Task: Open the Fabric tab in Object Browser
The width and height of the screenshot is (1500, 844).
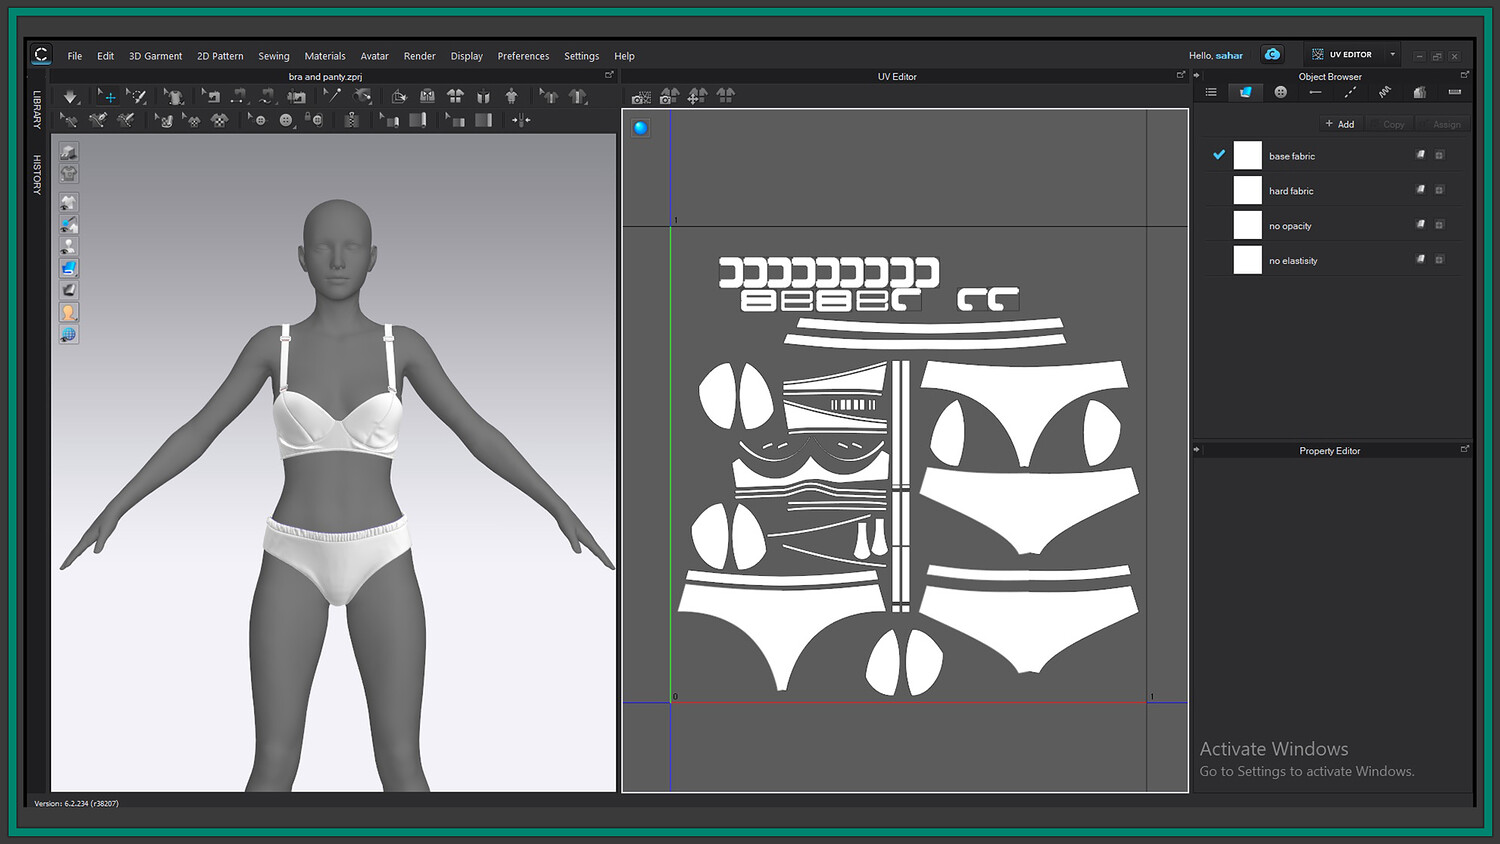Action: (1245, 92)
